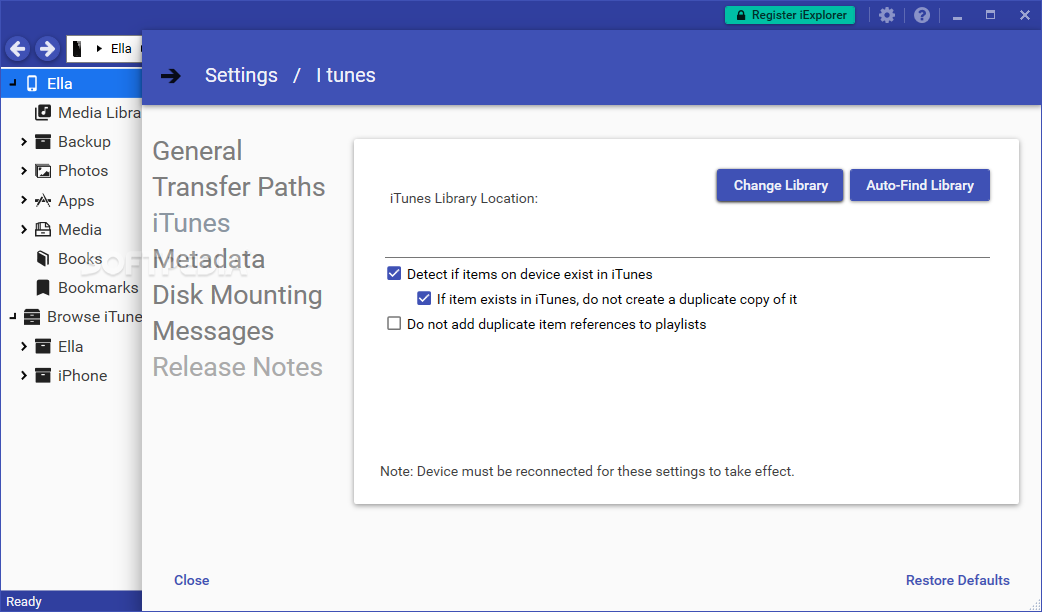Screen dimensions: 1042x612
Task: Select Books in the sidebar tree
Action: pos(80,258)
